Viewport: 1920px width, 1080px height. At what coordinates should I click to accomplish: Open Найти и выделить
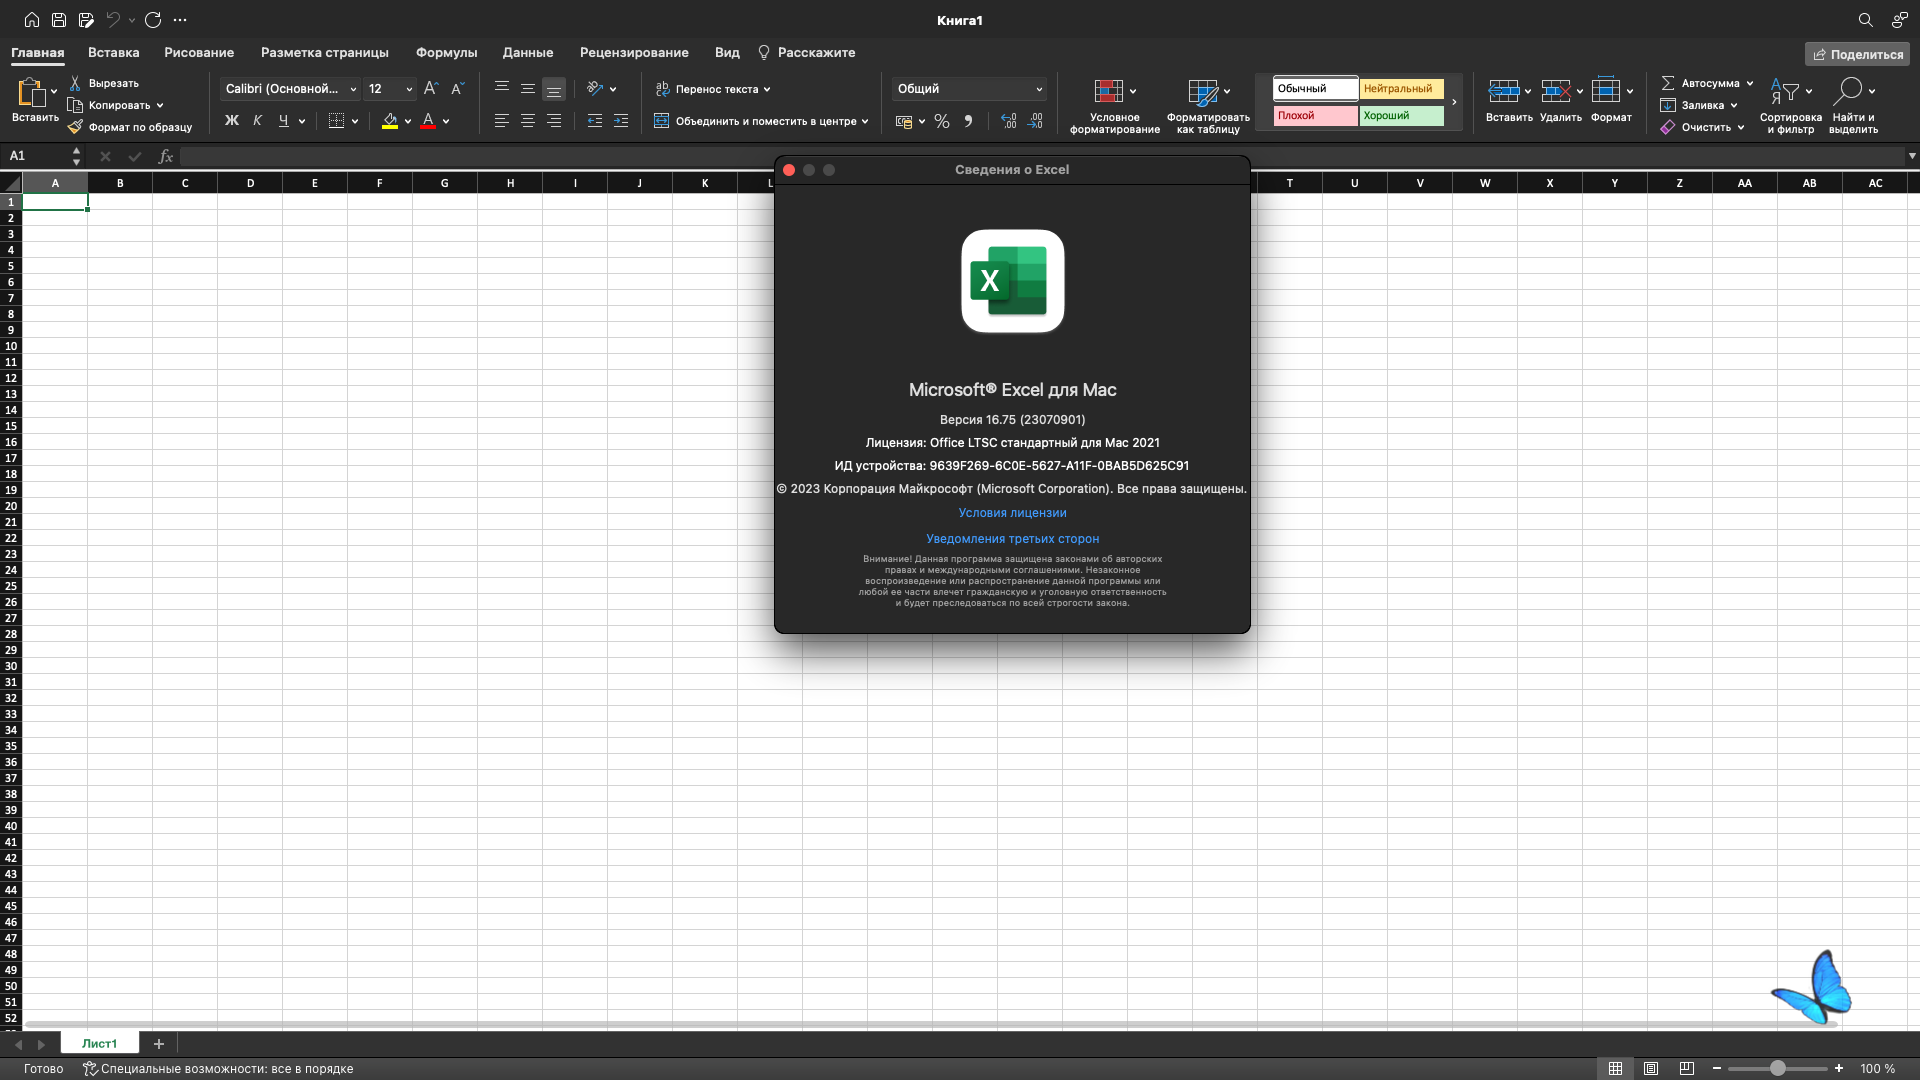point(1853,106)
